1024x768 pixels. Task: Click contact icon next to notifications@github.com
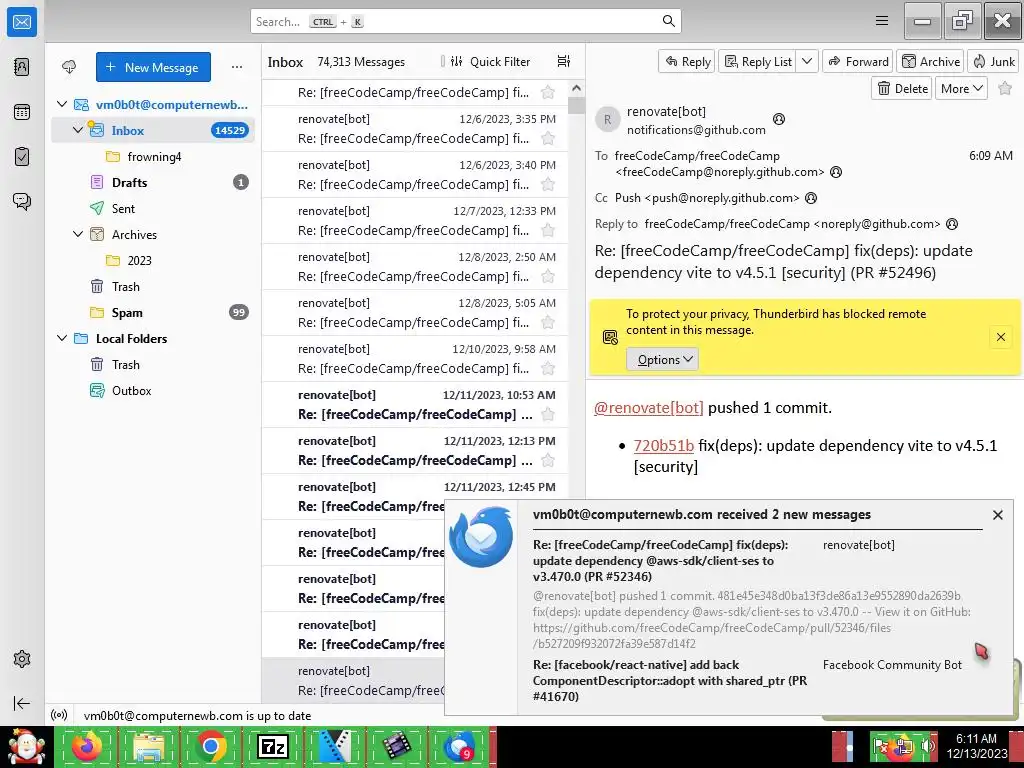(x=778, y=119)
